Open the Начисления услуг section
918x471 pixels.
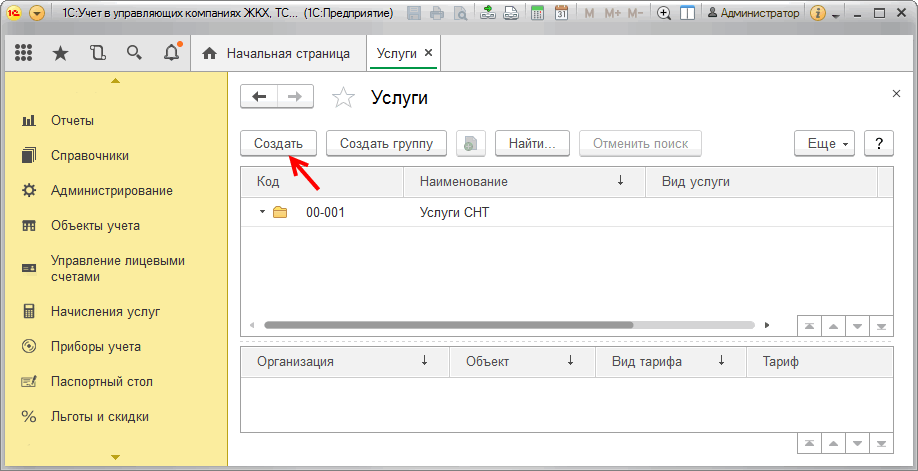click(105, 312)
